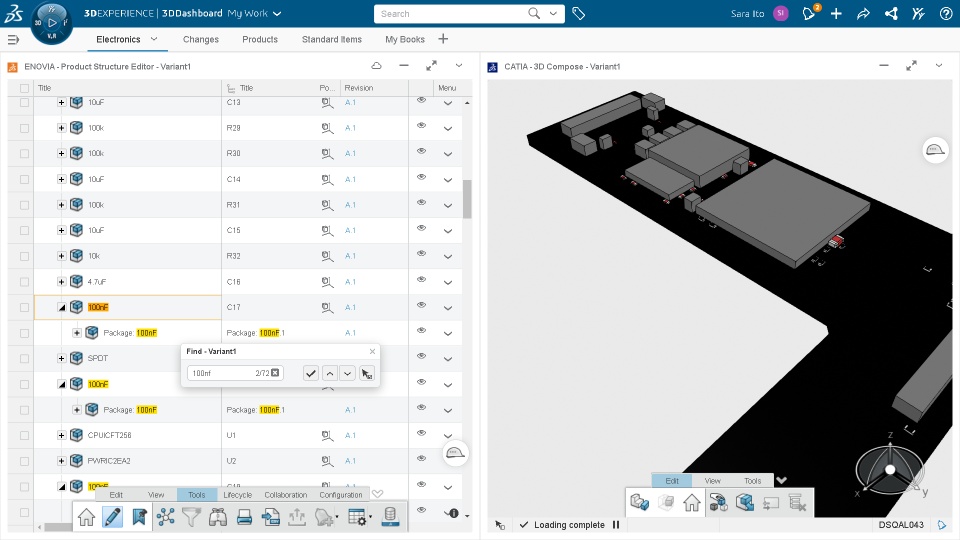Toggle visibility eye for C16 row
Image resolution: width=960 pixels, height=540 pixels.
pyautogui.click(x=421, y=279)
